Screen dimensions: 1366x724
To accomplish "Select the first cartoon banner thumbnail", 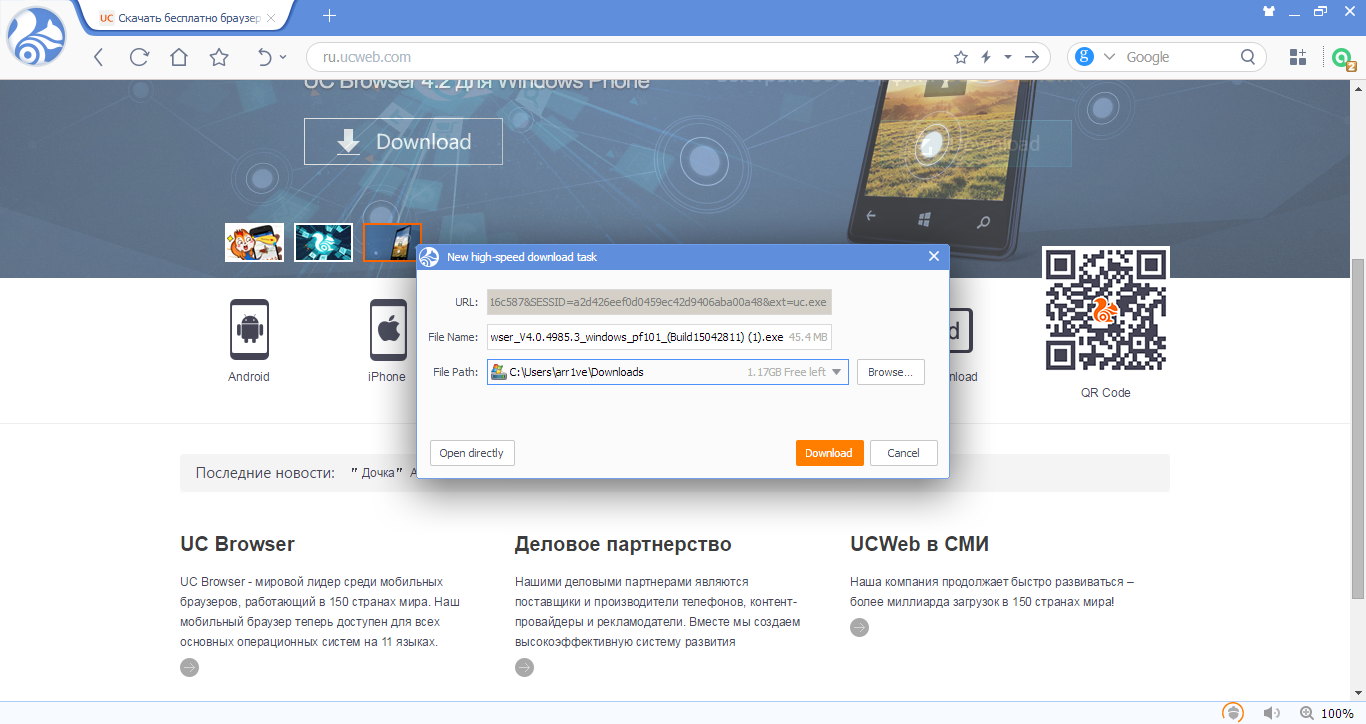I will 254,242.
